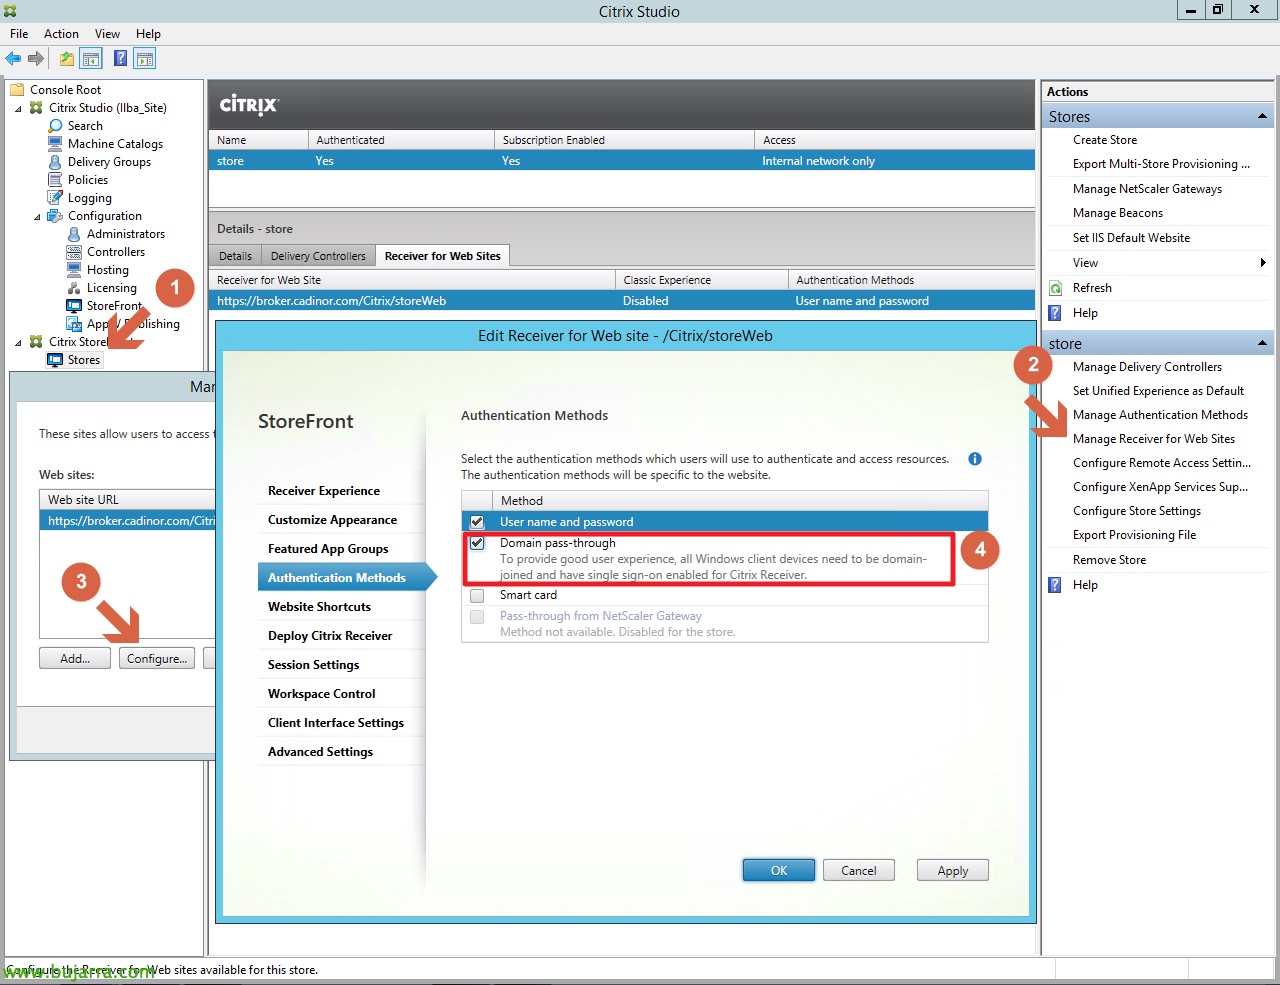Switch to the Delivery Controllers tab
This screenshot has width=1280, height=985.
pos(318,256)
